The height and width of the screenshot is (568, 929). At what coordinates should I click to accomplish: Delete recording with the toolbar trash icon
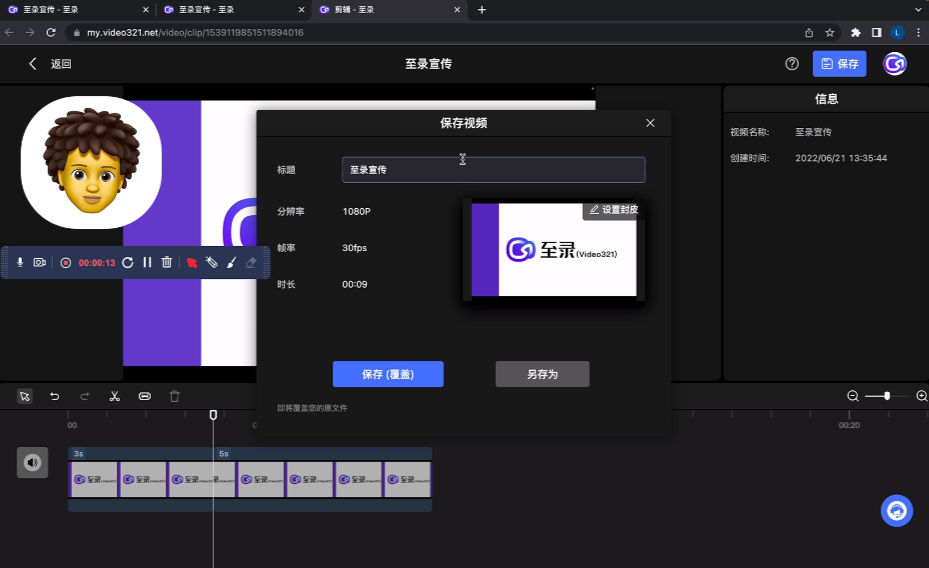(x=167, y=262)
